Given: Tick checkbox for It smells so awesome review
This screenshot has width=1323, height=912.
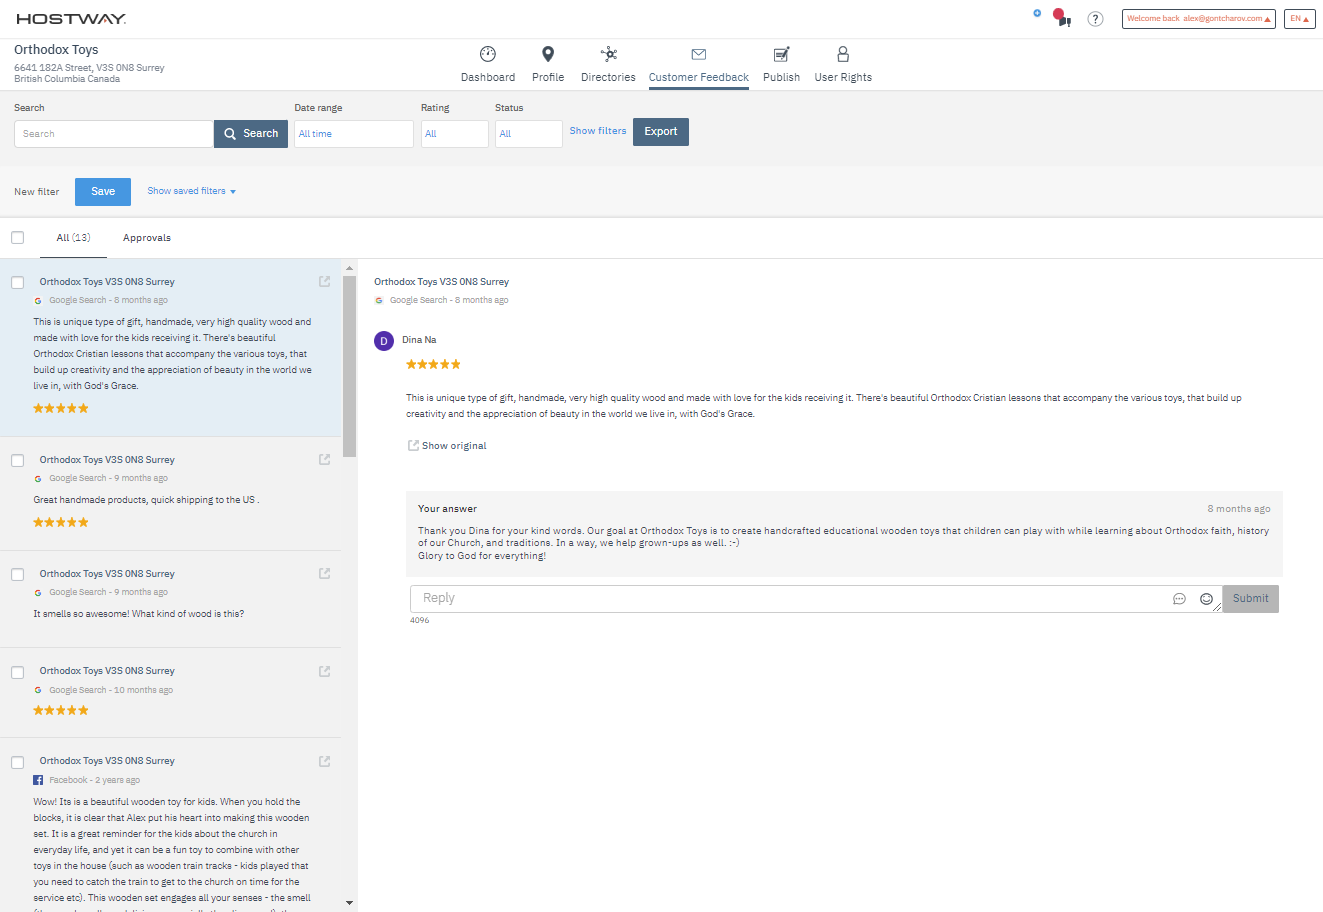Looking at the screenshot, I should pos(17,575).
